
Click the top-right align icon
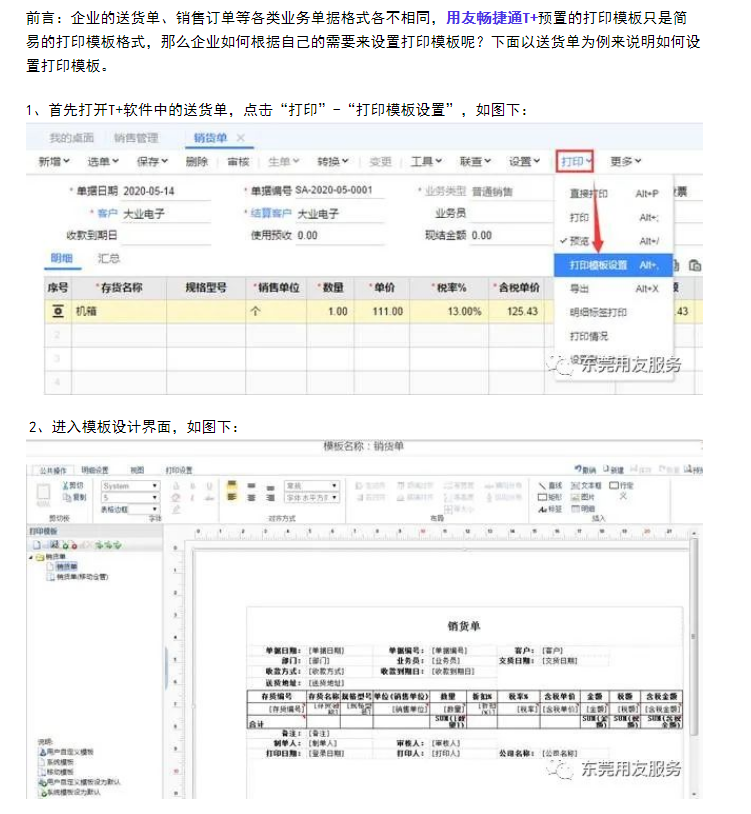[270, 487]
